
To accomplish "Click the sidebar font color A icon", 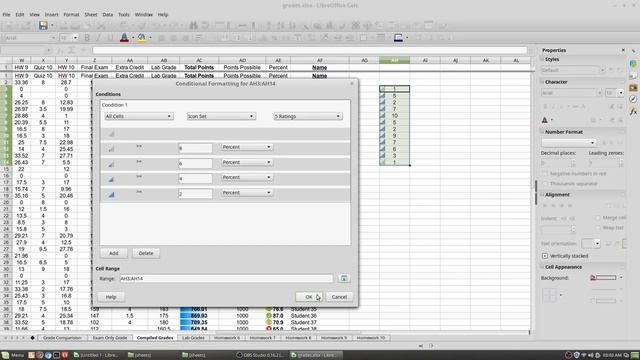I will 544,120.
